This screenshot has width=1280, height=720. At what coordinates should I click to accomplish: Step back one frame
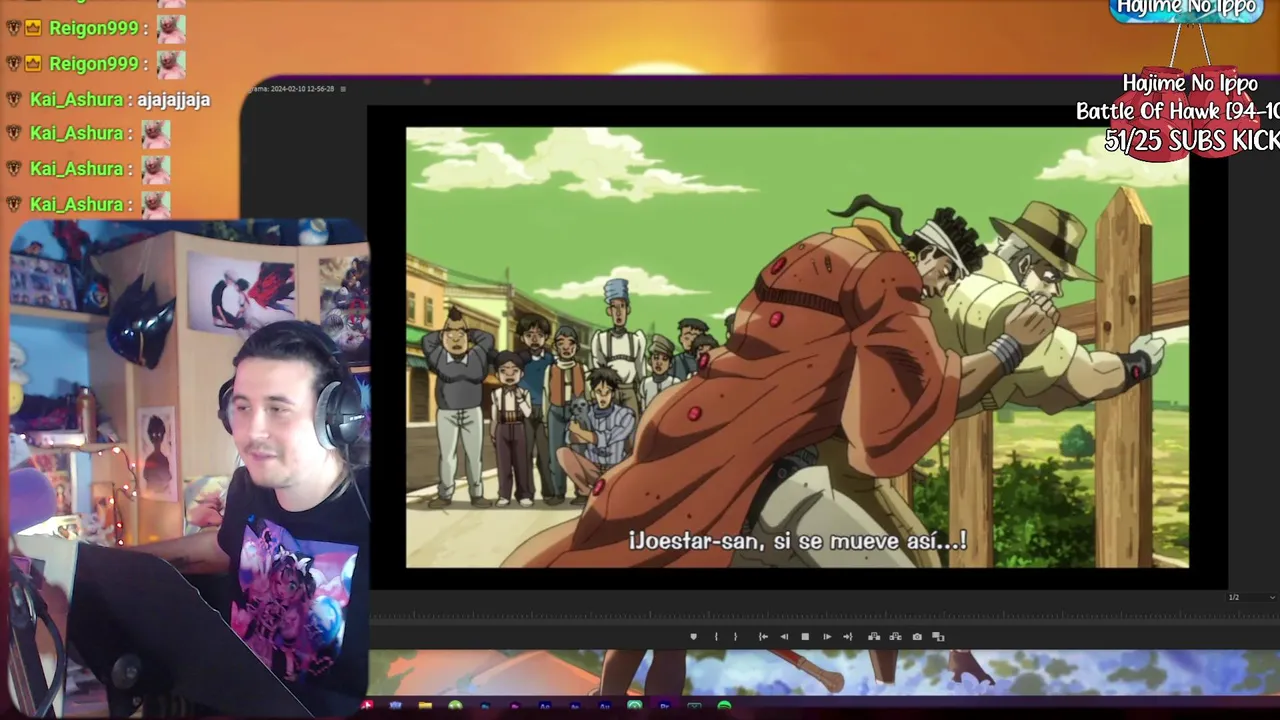(x=784, y=637)
